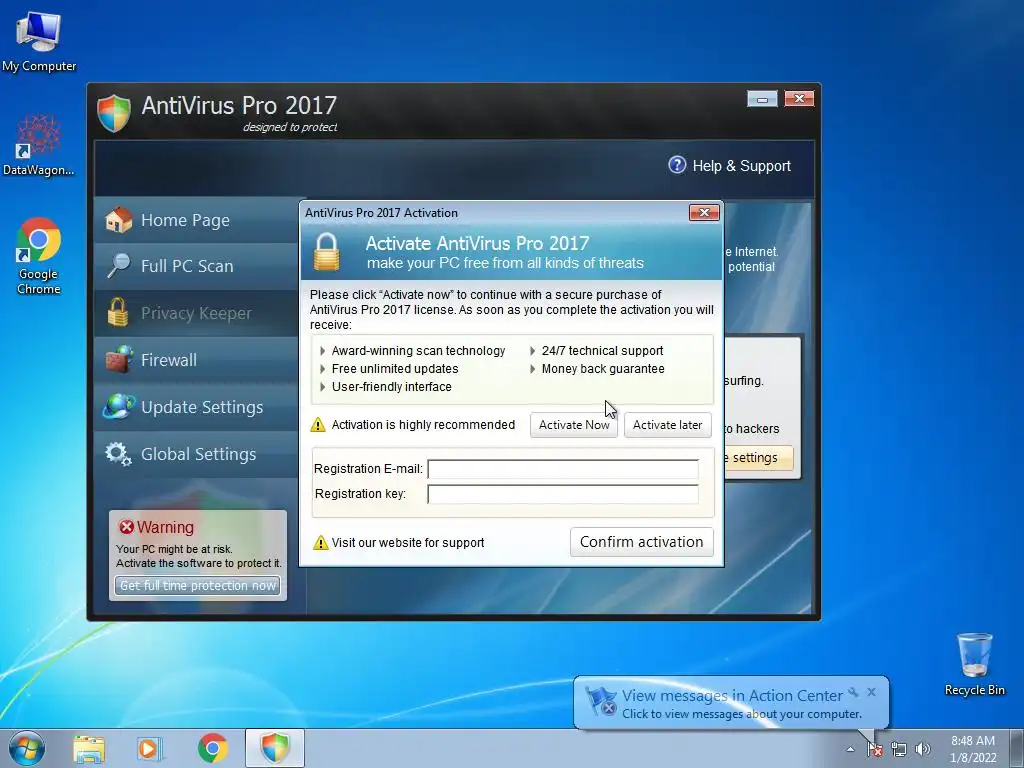1024x768 pixels.
Task: Click the taskbar clock showing 8:48 AM
Action: point(973,749)
